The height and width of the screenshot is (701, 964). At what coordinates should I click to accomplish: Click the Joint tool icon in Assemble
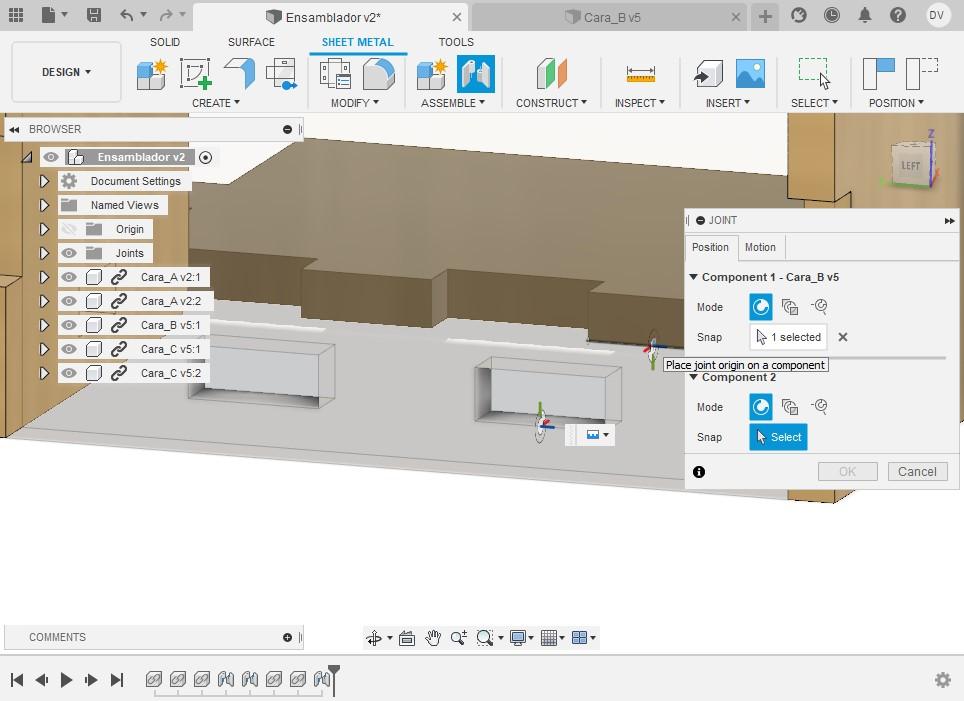475,74
